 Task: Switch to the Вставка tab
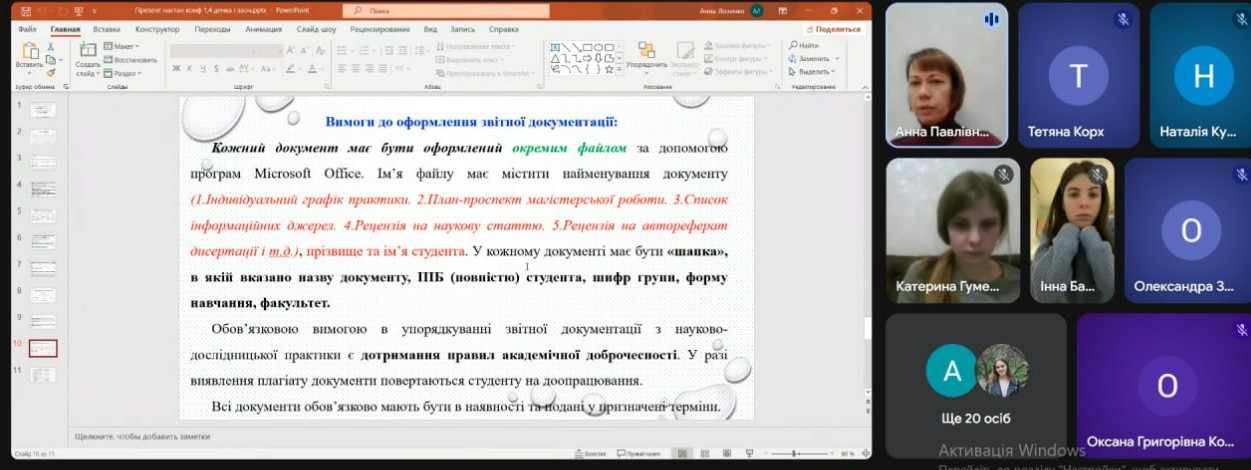coord(107,29)
